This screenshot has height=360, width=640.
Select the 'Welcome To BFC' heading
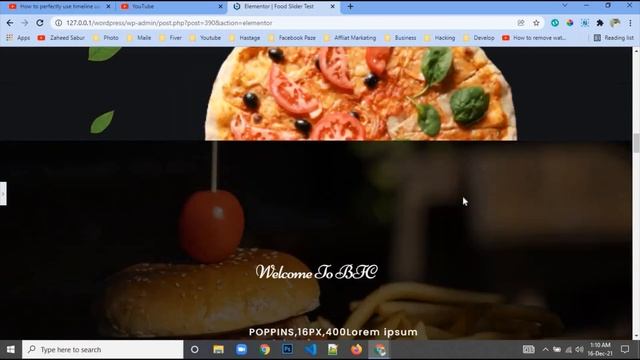[x=316, y=272]
